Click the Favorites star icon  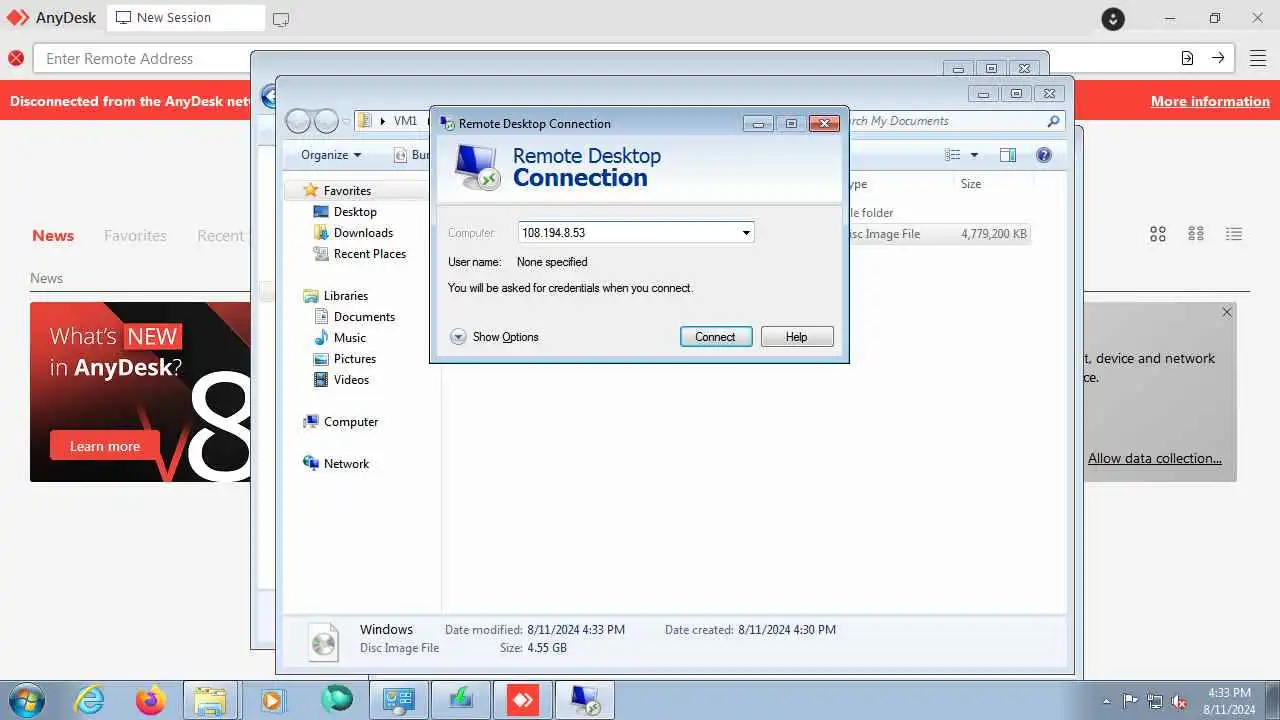(311, 190)
